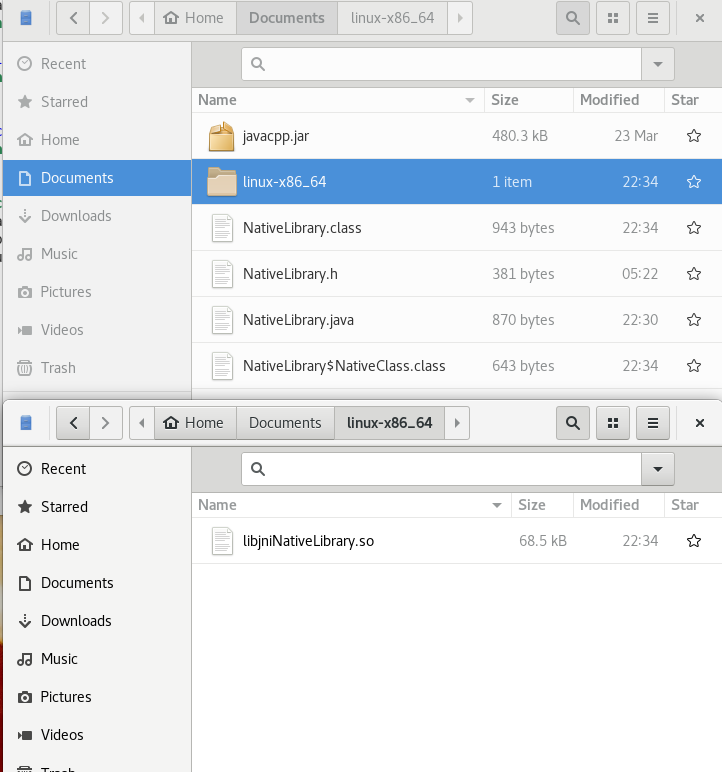Screen dimensions: 722x772
Task: Click the forward arrow in top window
Action: tap(105, 18)
